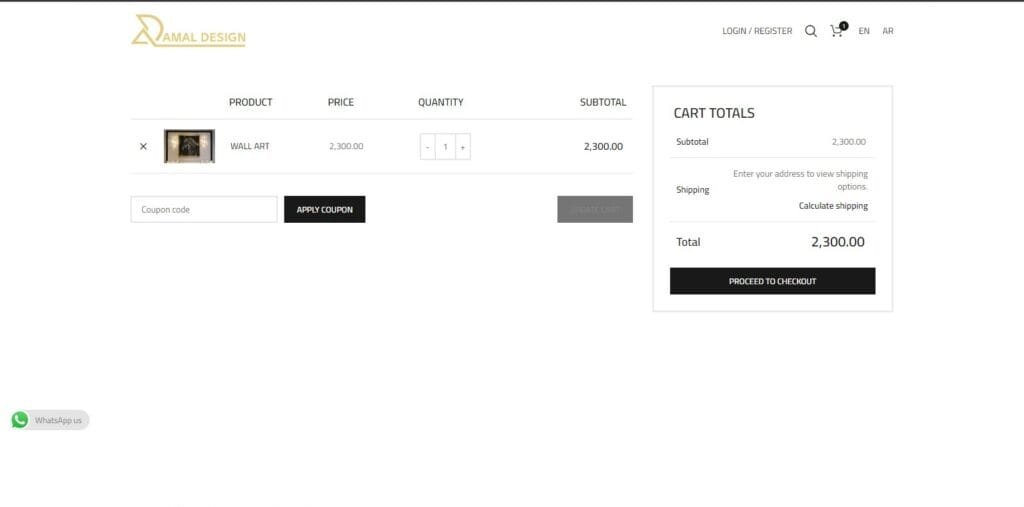This screenshot has height=507, width=1024.
Task: Open the Wall Art product thumbnail
Action: (189, 146)
